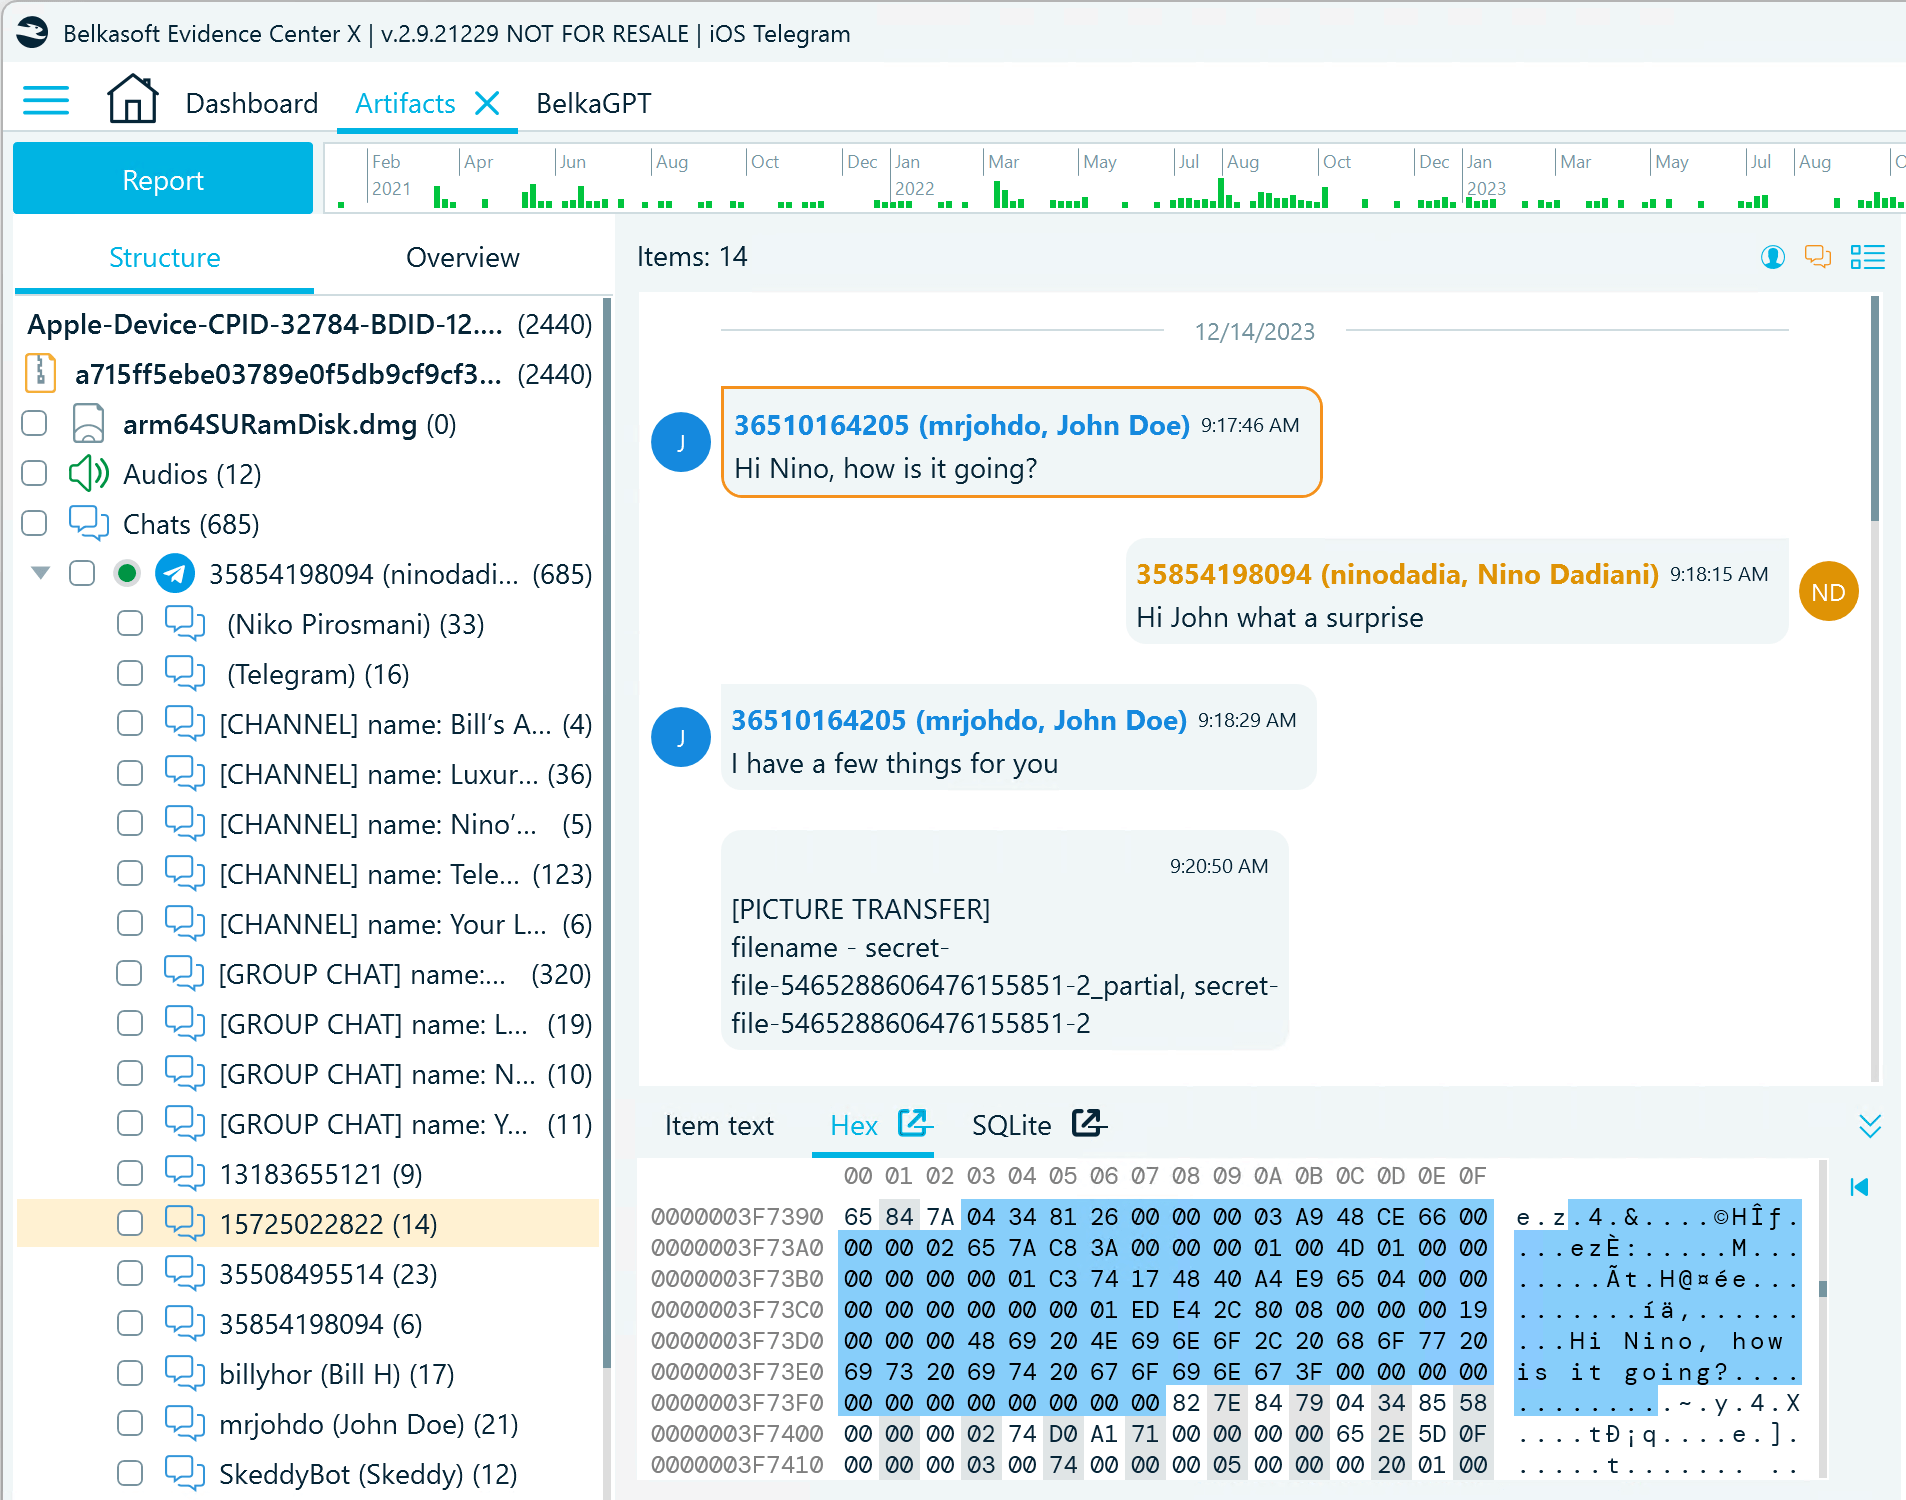Tick the Chats (685) checkbox
The image size is (1906, 1500).
click(35, 523)
